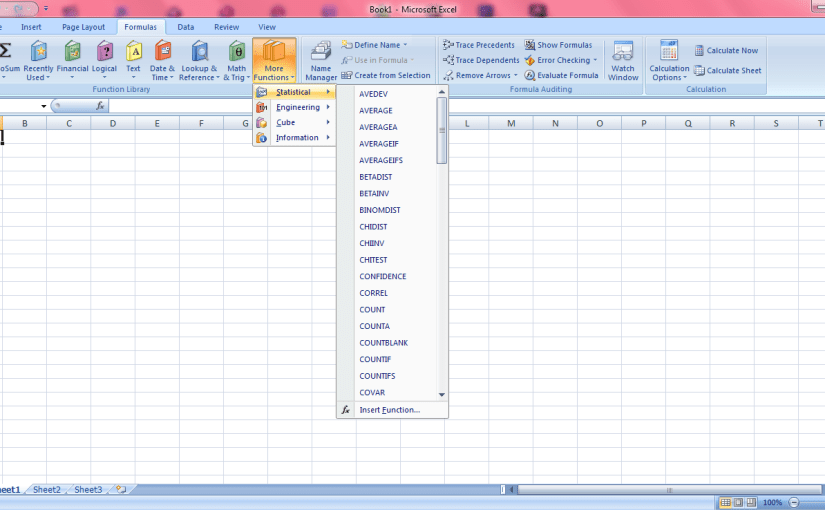Open the Watch Window
Viewport: 825px width, 510px height.
[623, 60]
